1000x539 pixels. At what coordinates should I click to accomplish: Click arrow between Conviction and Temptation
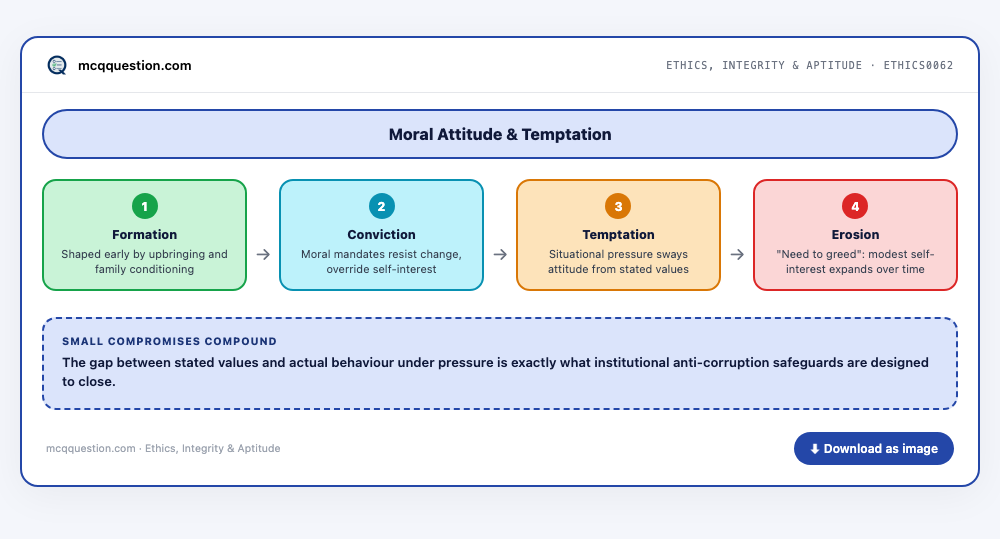click(x=500, y=255)
